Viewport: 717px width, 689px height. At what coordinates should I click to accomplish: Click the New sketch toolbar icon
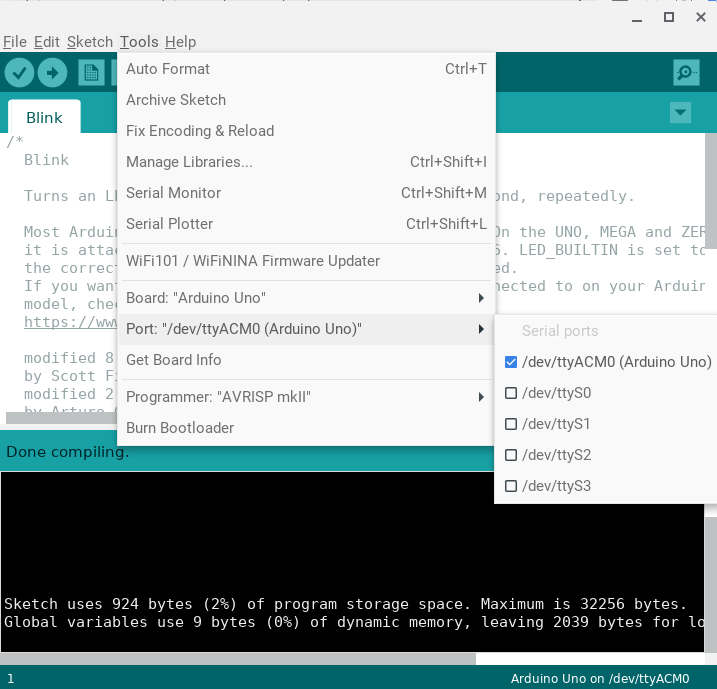pyautogui.click(x=91, y=73)
